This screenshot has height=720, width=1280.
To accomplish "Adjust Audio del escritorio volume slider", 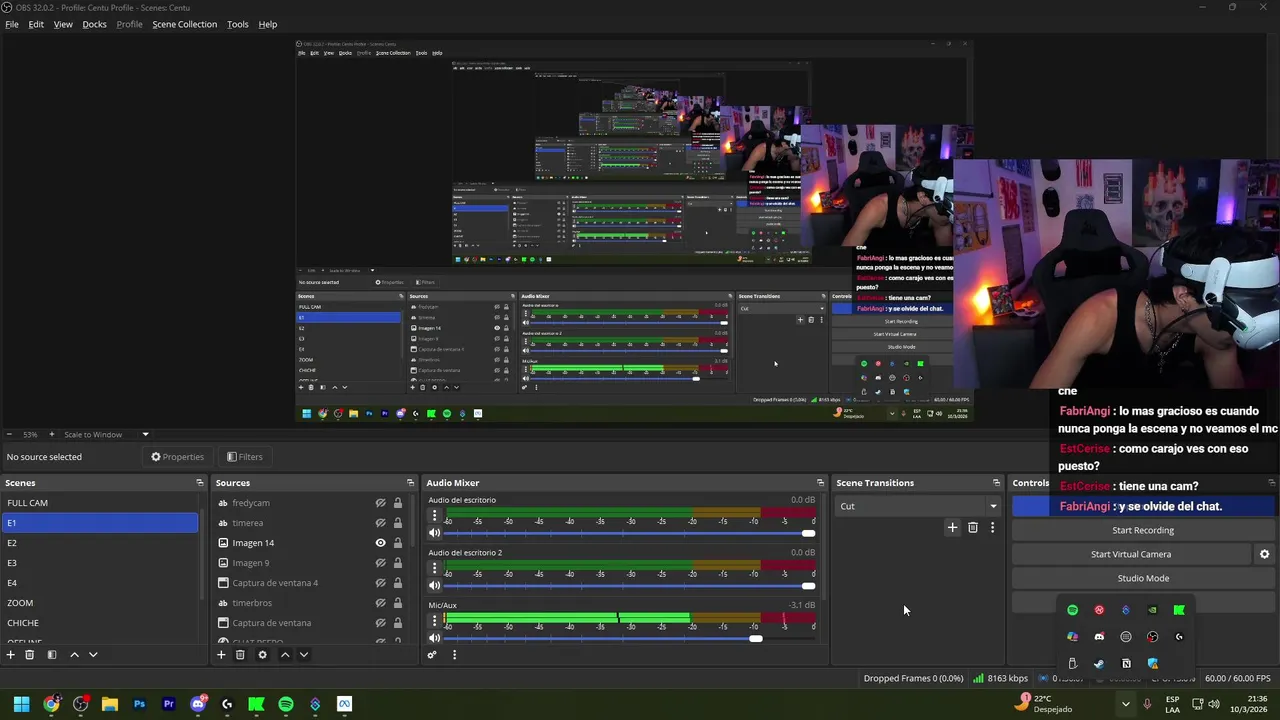I will (x=808, y=533).
